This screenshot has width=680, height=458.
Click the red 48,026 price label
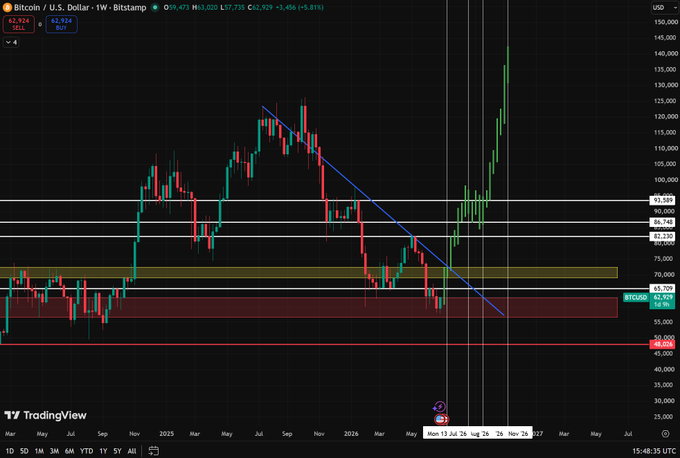(x=662, y=344)
